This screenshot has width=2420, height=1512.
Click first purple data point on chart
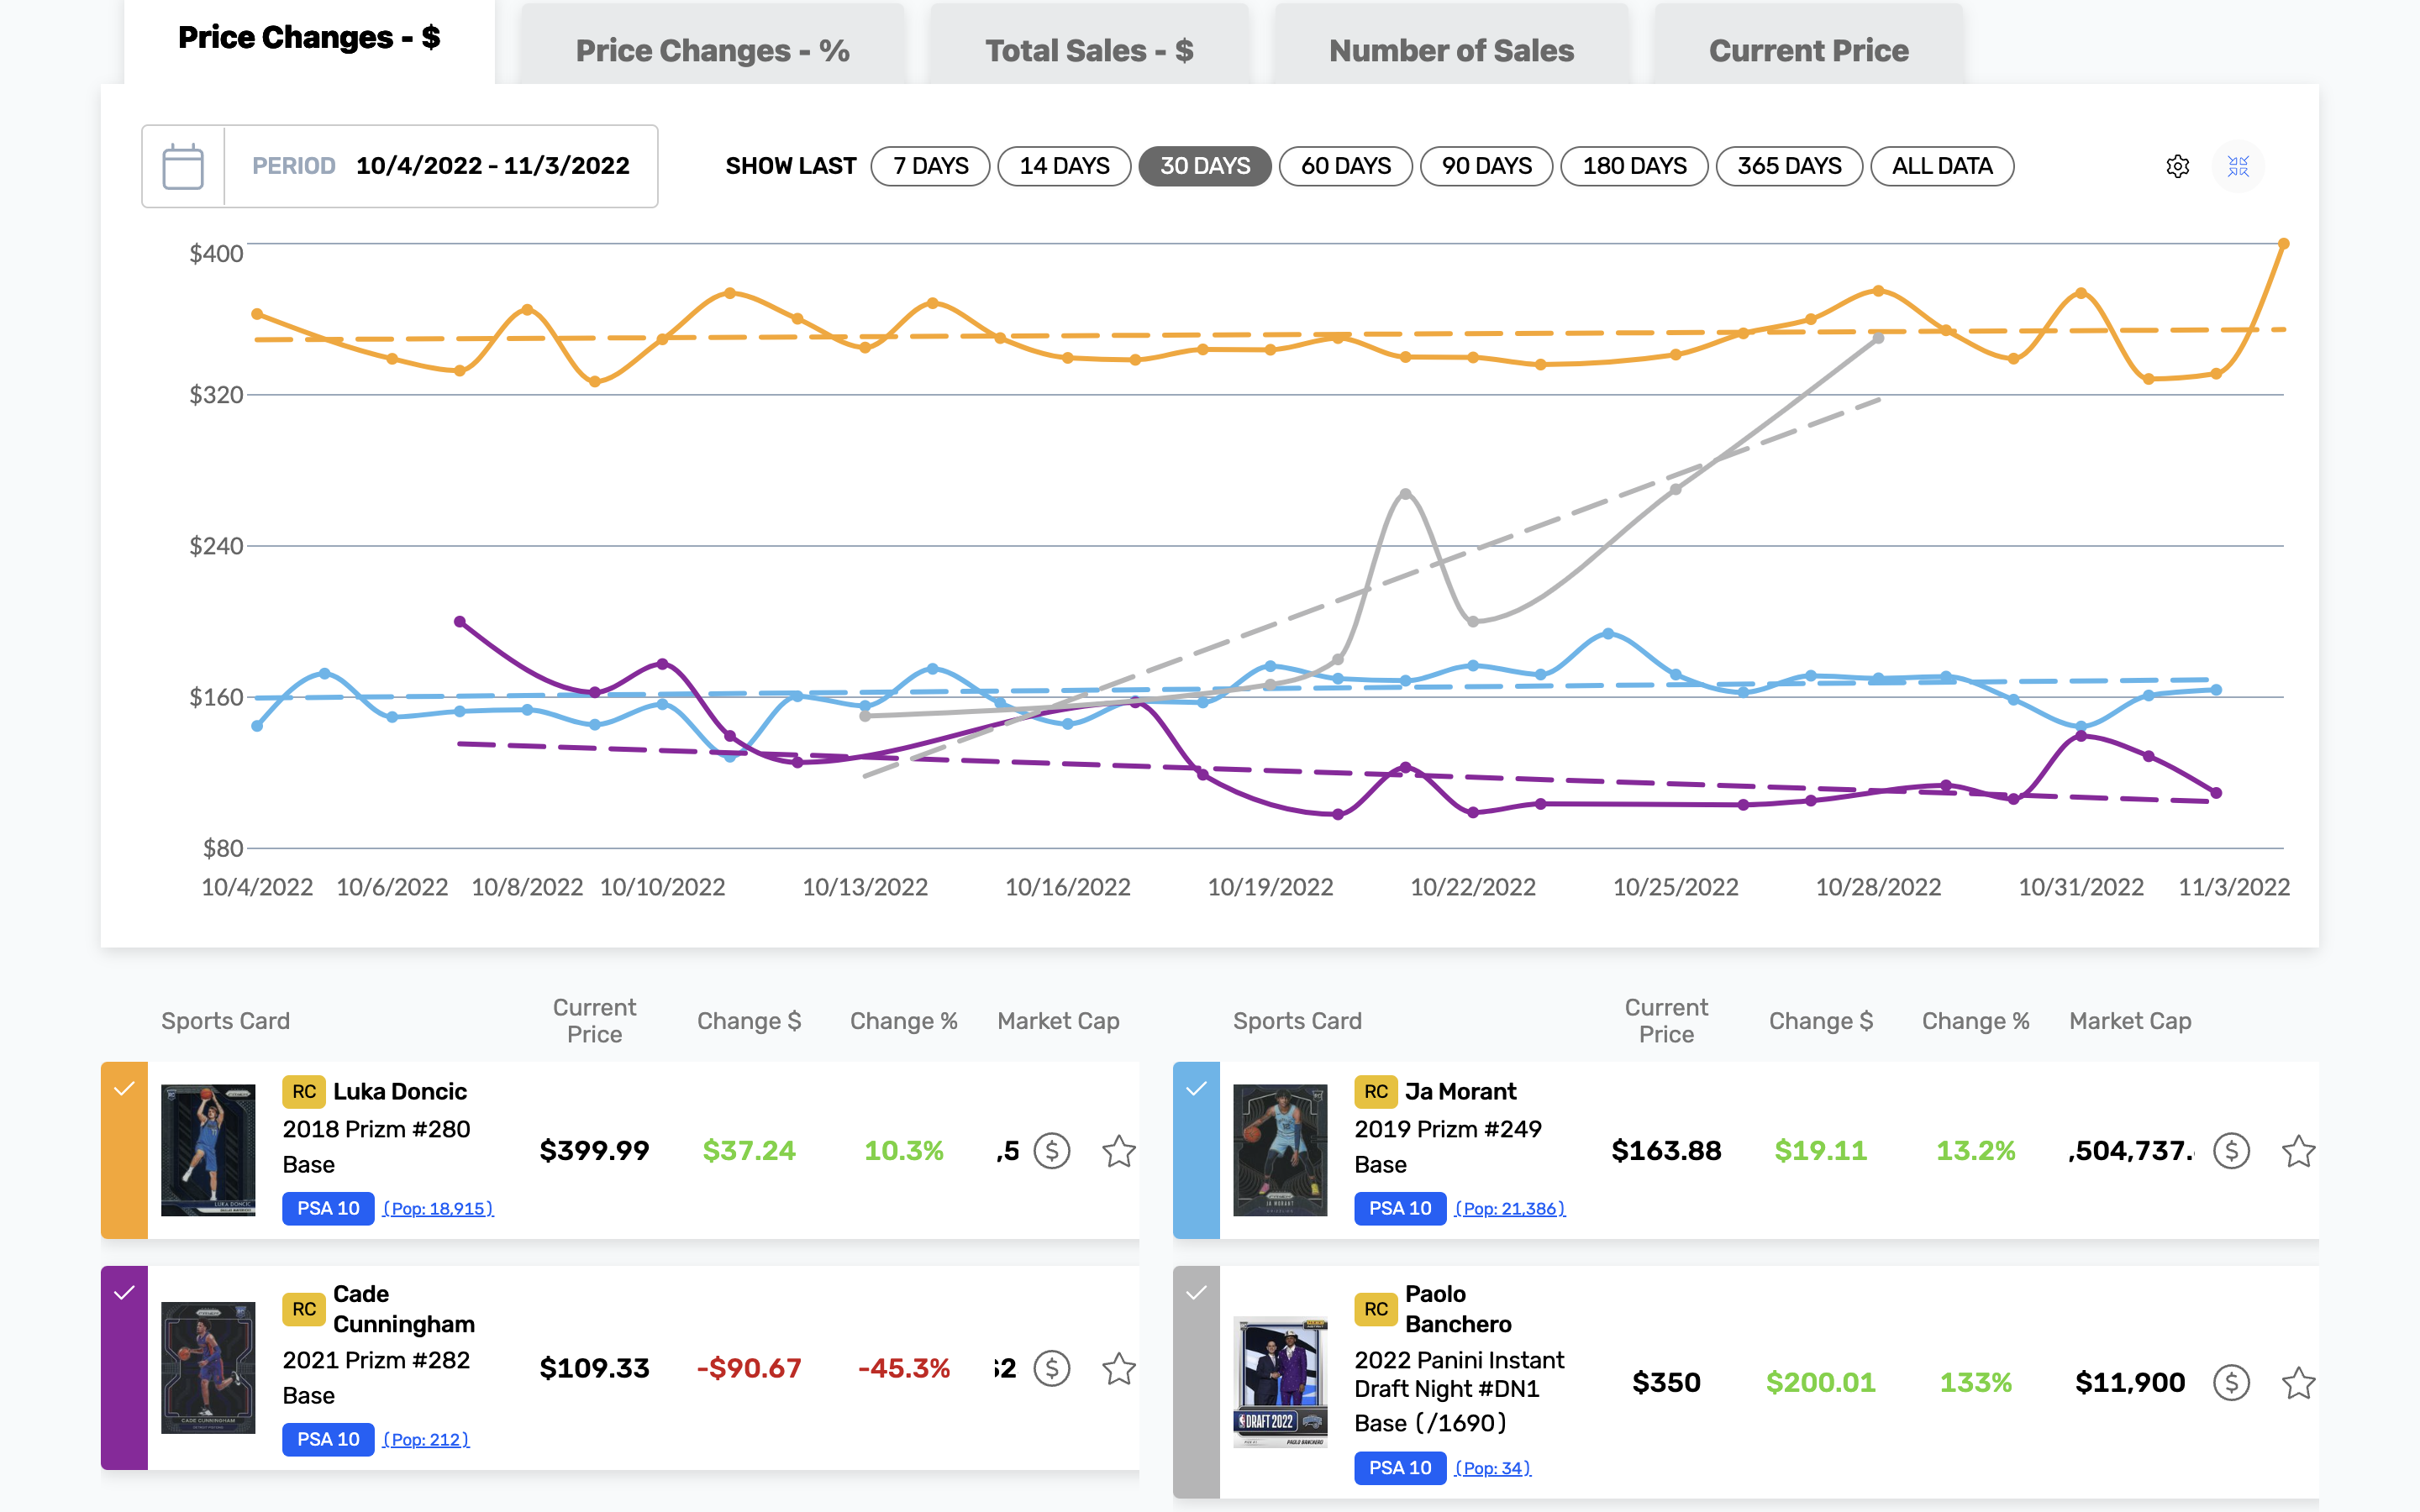460,622
